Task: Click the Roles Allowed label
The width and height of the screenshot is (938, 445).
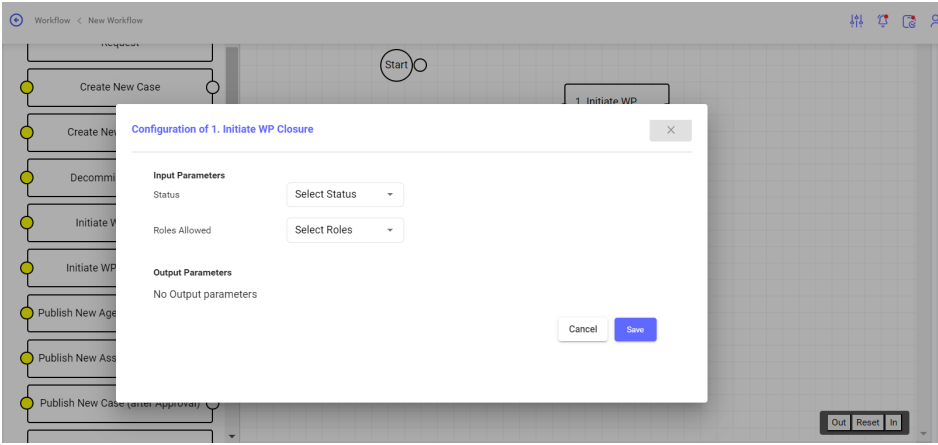Action: pos(182,230)
